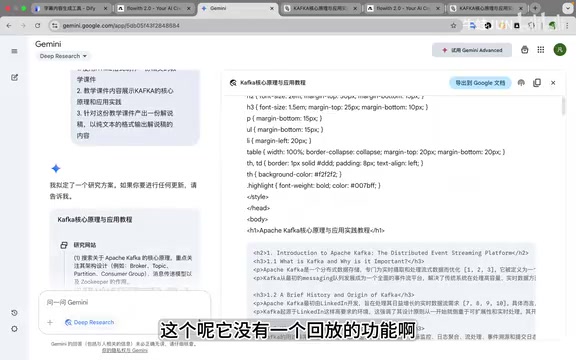
Task: Close the Dify browser tab
Action: tap(105, 8)
